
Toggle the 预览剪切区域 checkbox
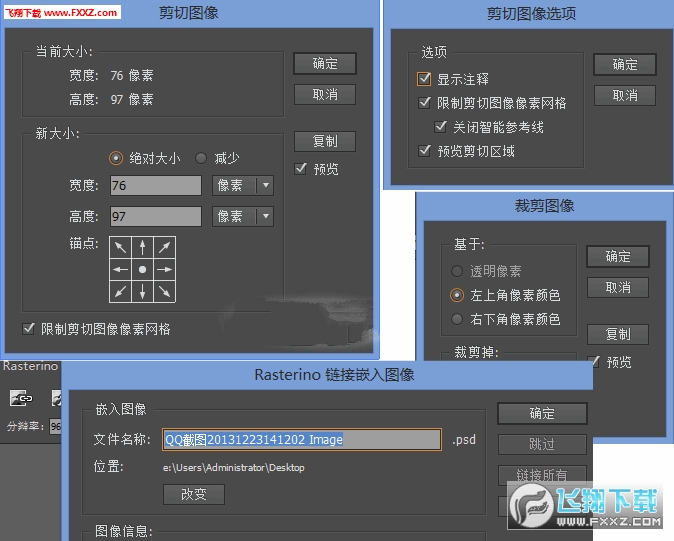pyautogui.click(x=424, y=151)
